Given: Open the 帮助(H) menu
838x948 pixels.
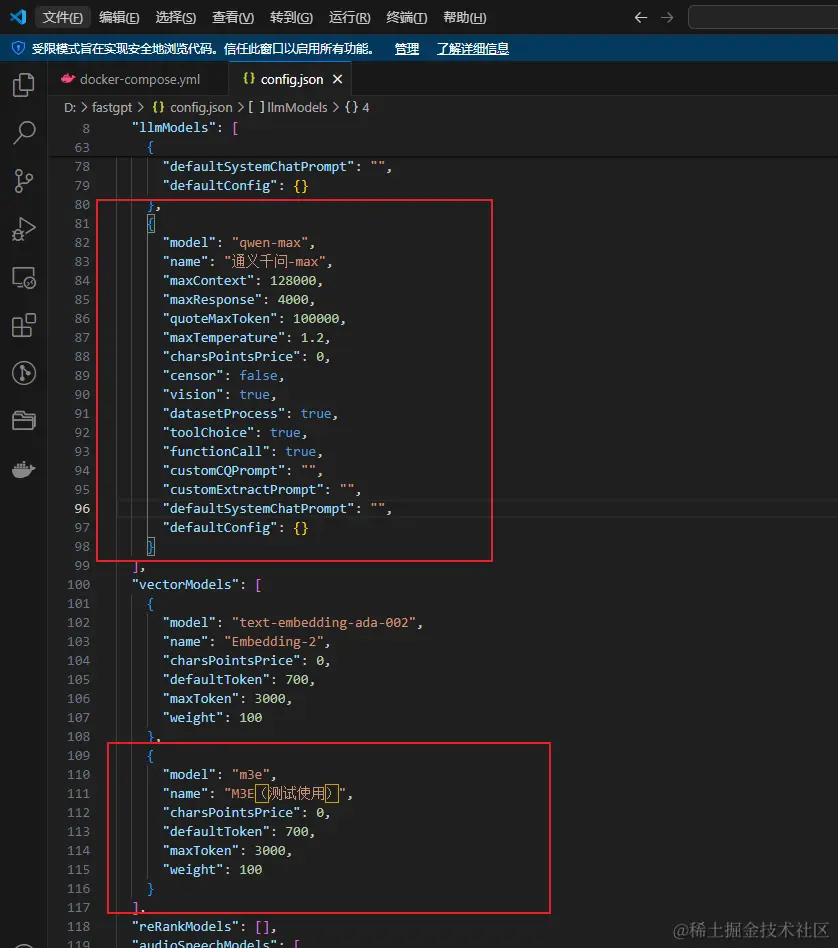Looking at the screenshot, I should 464,18.
